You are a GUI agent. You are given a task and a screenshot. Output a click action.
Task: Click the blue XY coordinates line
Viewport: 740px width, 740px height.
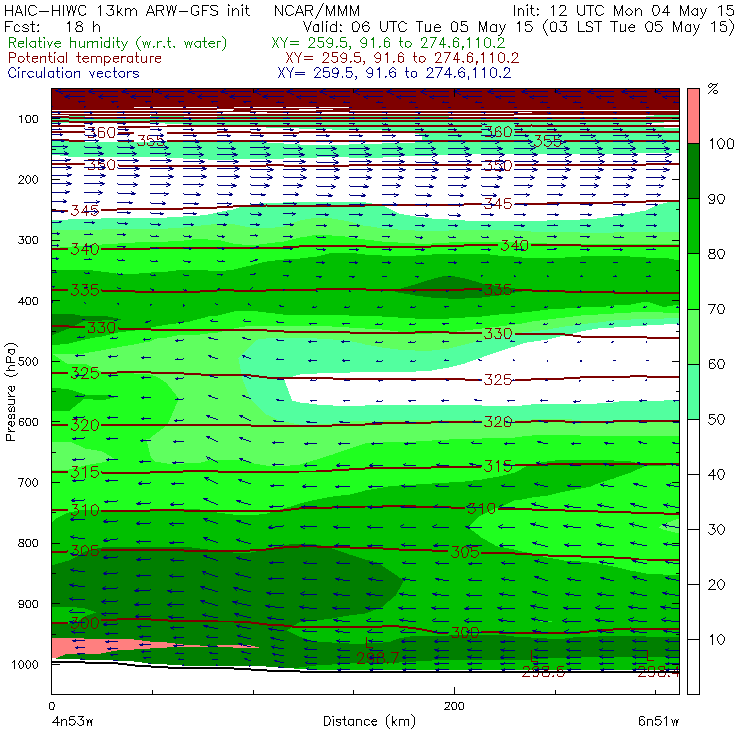(394, 73)
